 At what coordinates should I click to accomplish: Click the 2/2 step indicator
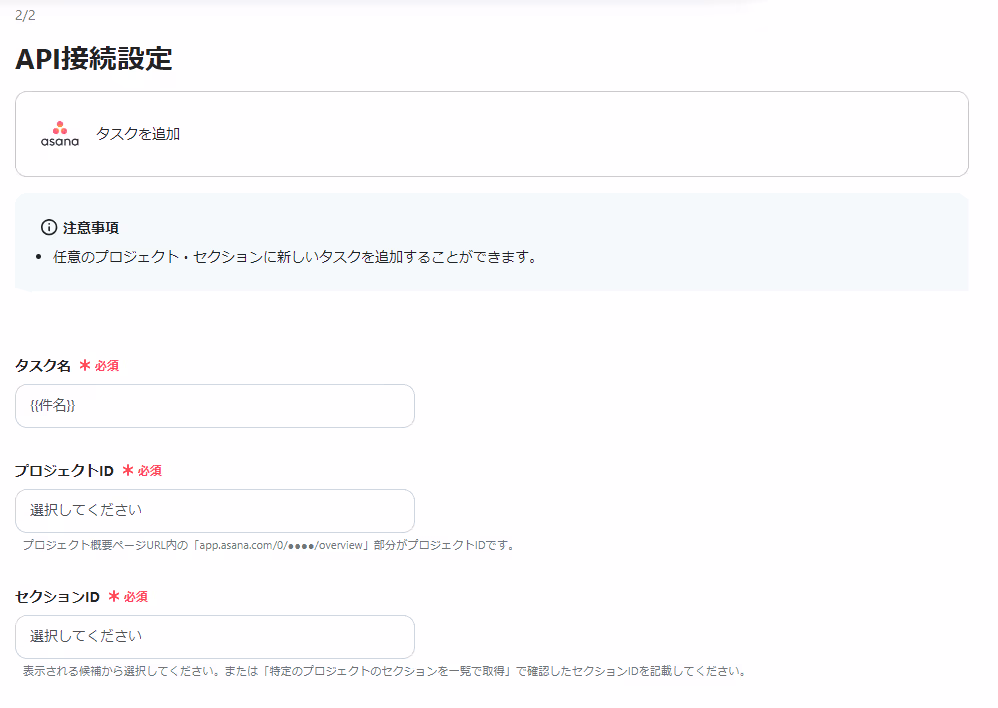point(25,15)
